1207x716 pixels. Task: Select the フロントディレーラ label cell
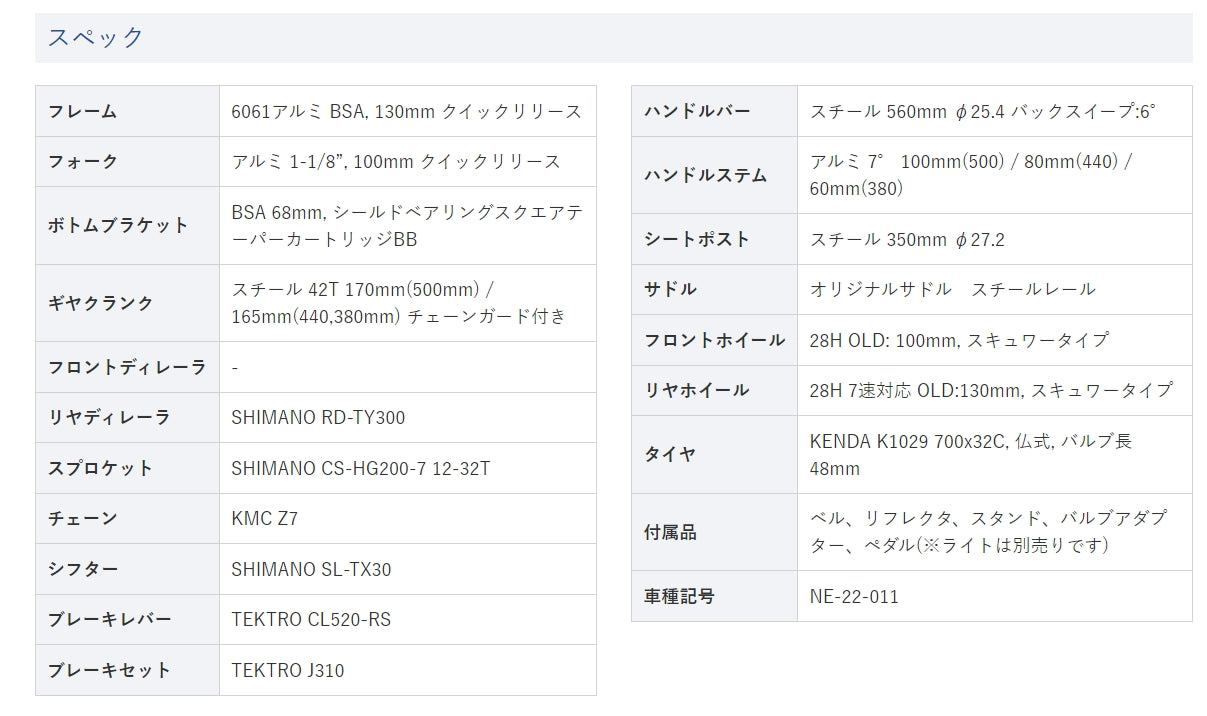(x=127, y=367)
